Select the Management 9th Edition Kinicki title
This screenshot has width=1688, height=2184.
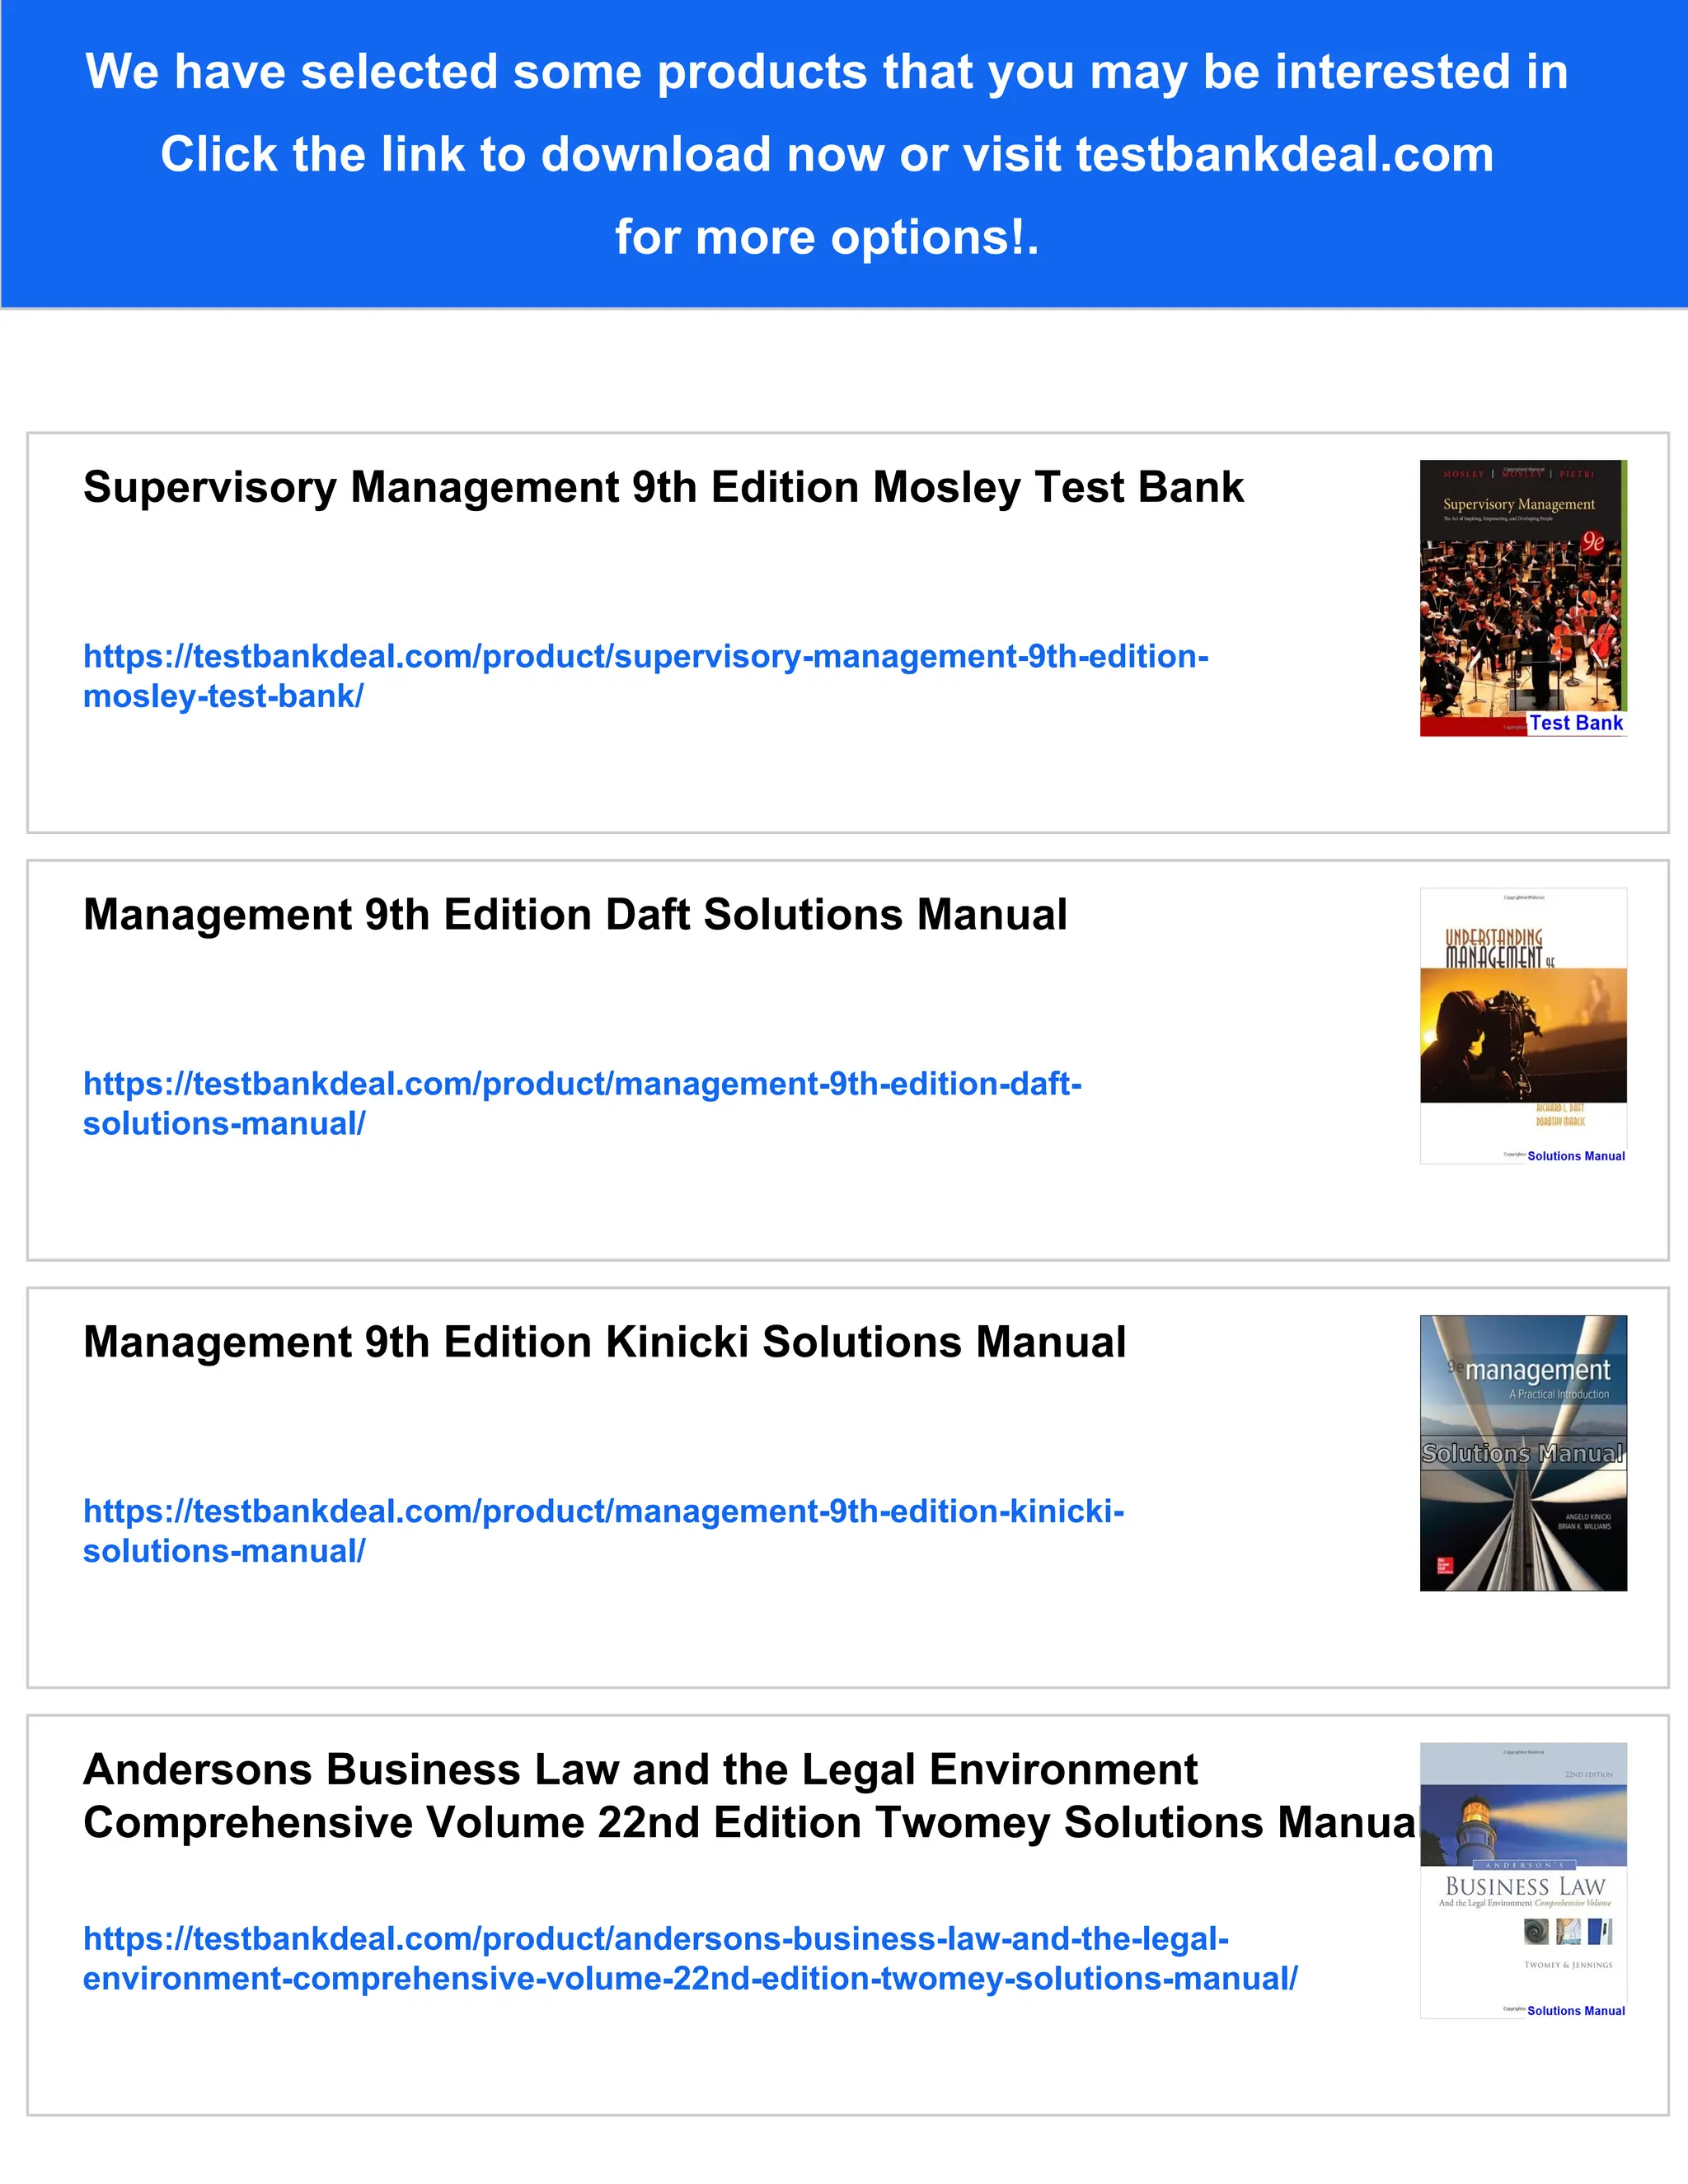(x=604, y=1342)
